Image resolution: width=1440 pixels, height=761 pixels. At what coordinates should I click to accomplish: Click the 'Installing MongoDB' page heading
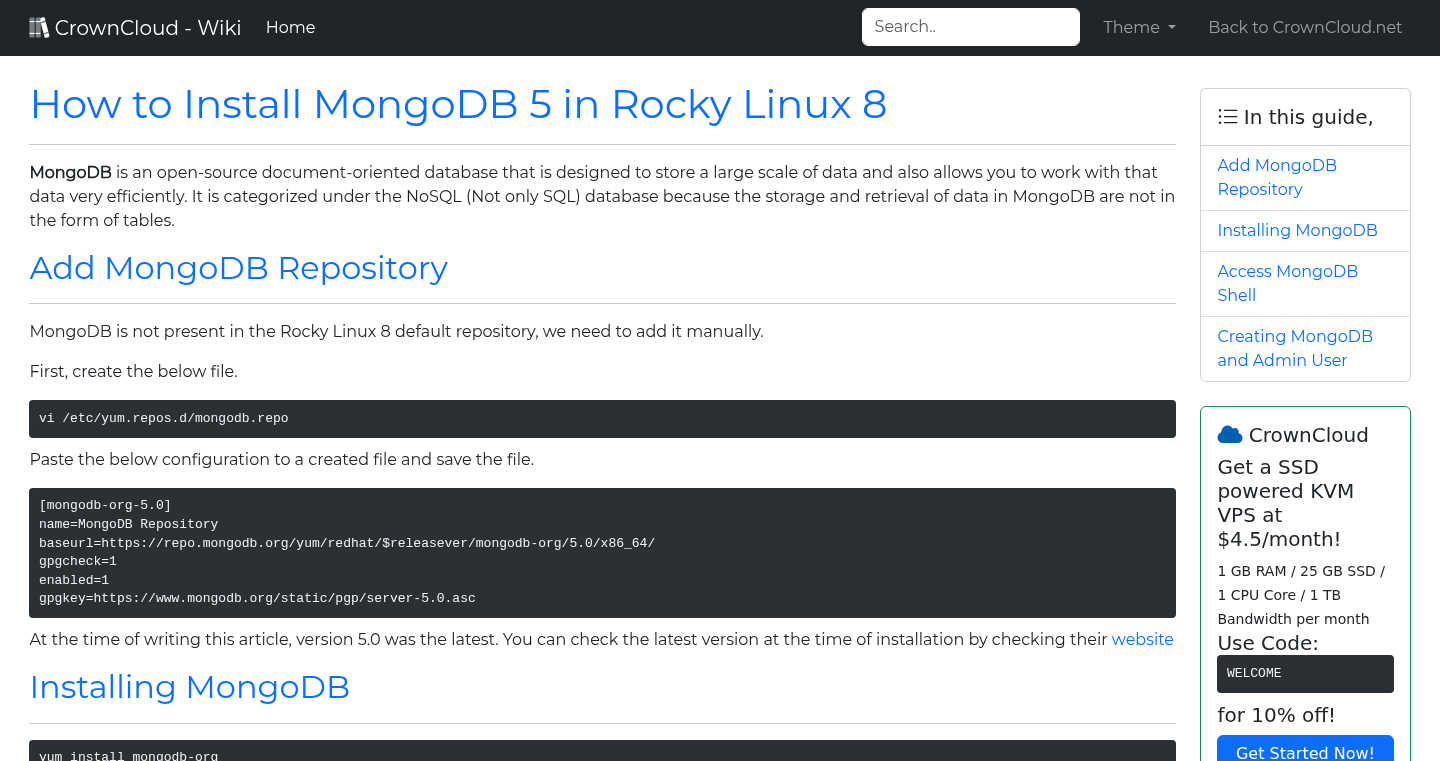coord(189,687)
